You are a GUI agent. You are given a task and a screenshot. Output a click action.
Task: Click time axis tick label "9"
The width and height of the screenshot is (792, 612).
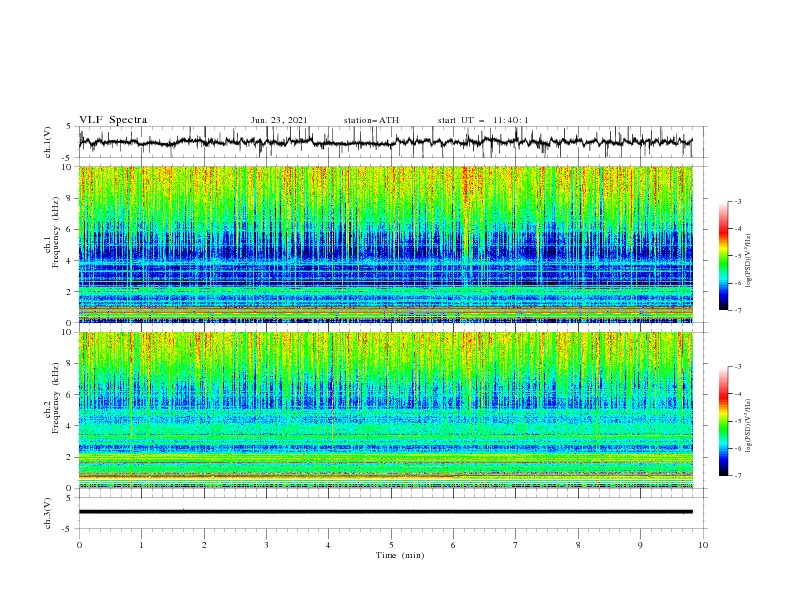tap(640, 545)
